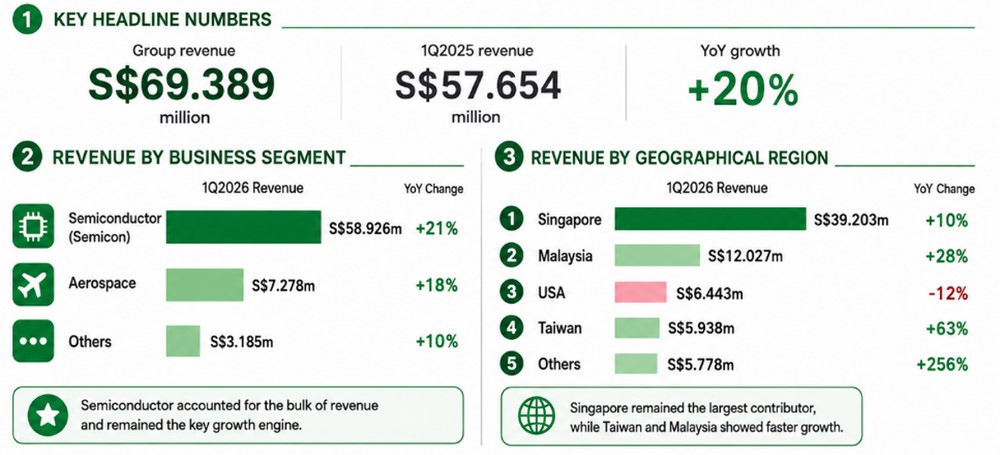This screenshot has height=455, width=1000.
Task: Click the +18% Aerospace YoY change
Action: [x=437, y=285]
